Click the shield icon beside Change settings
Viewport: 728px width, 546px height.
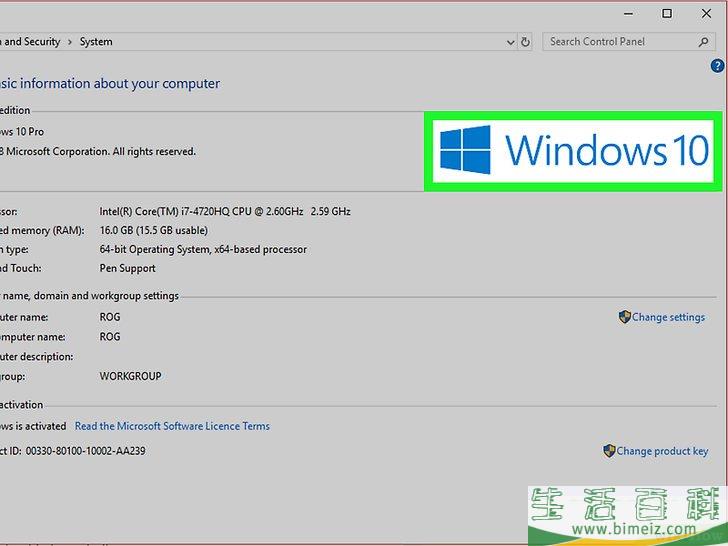coord(624,317)
